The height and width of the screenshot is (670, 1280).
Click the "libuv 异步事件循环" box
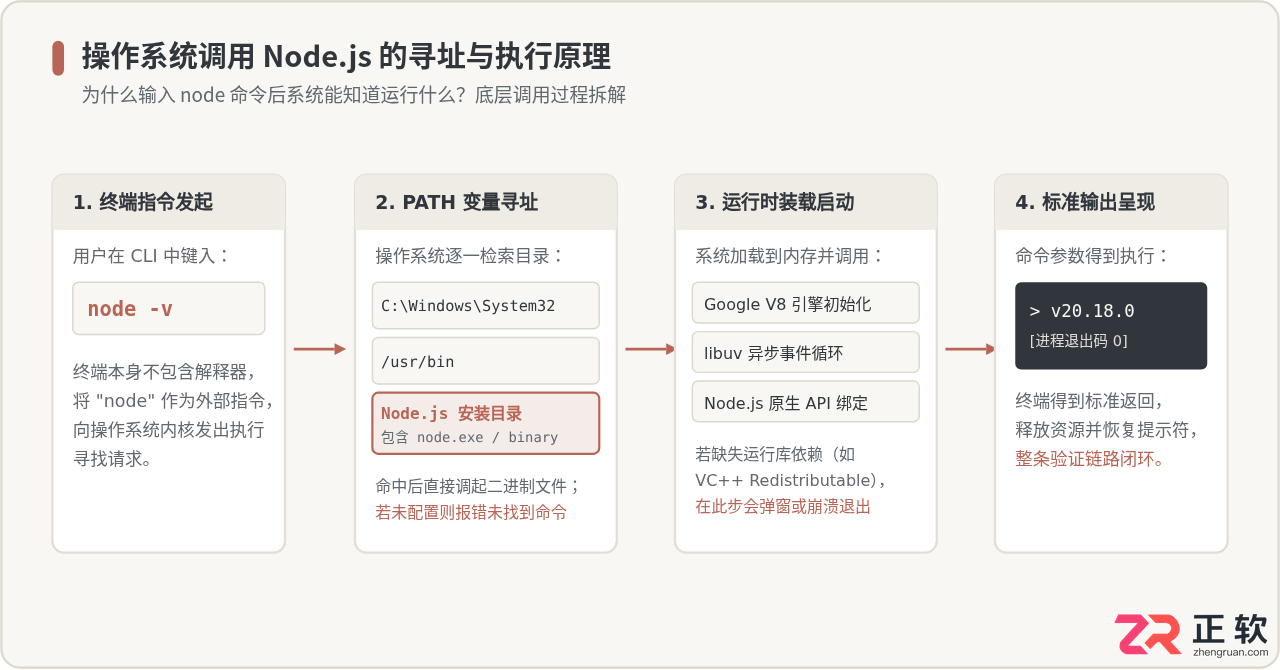[x=806, y=352]
